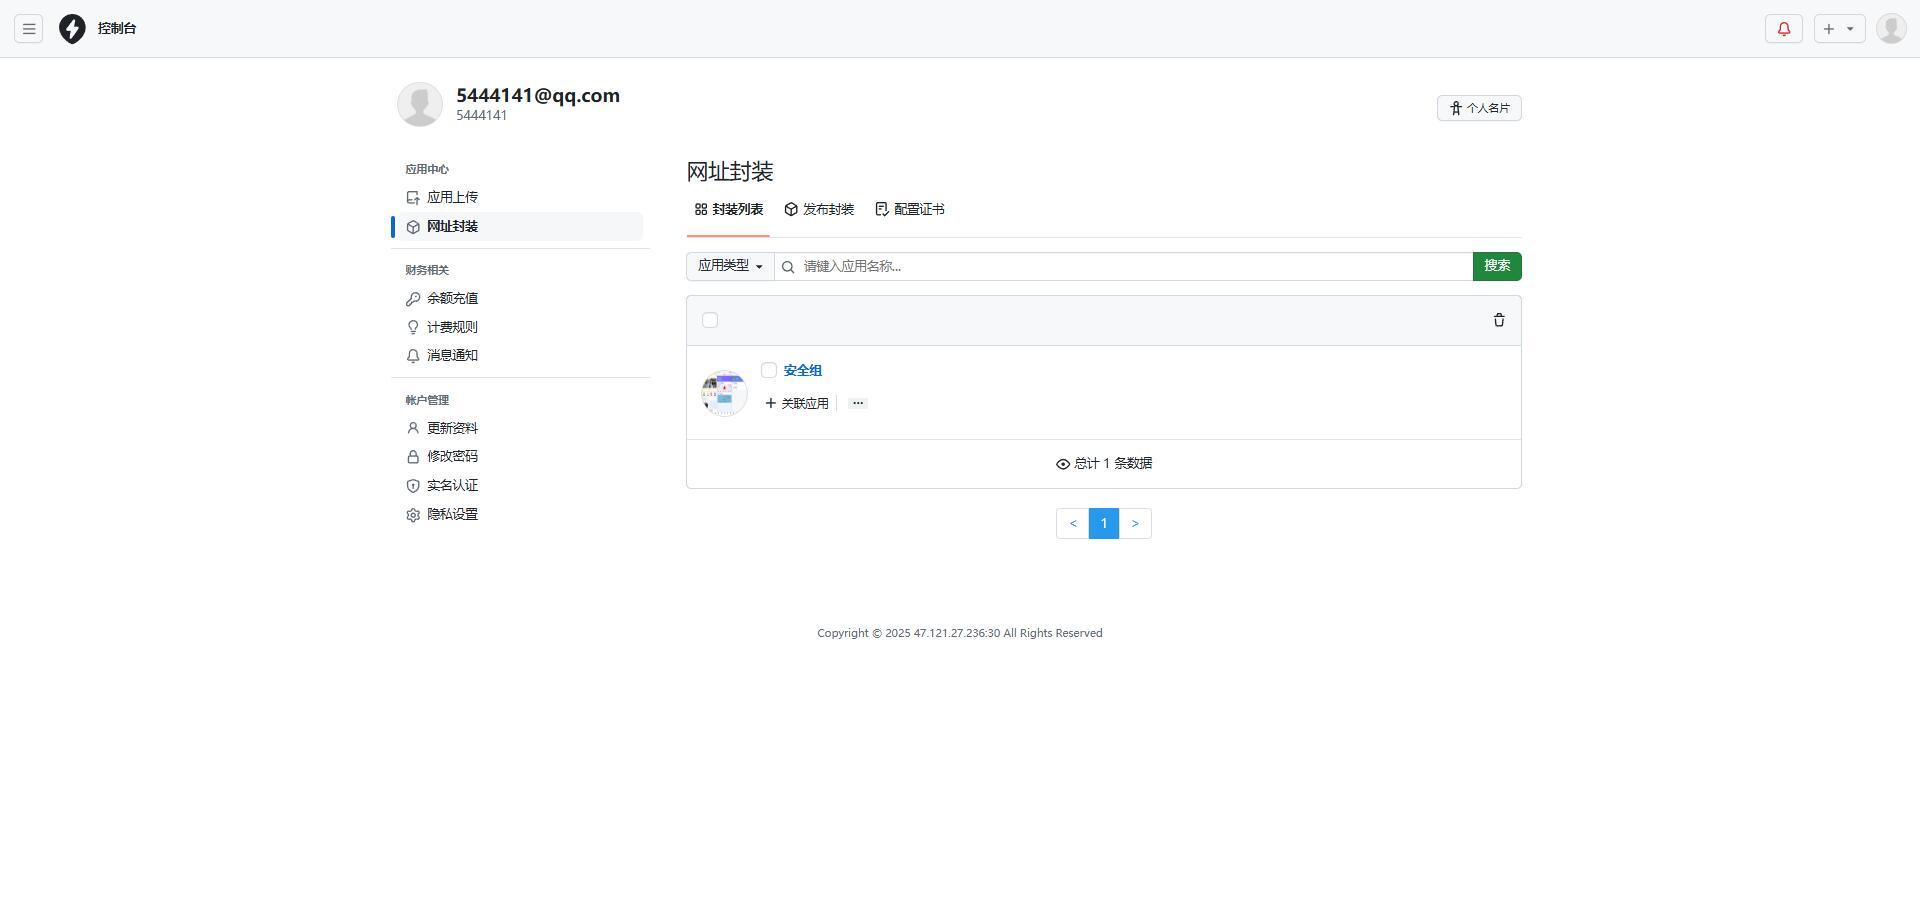The width and height of the screenshot is (1920, 914).
Task: Open the 安全组 link
Action: tap(803, 371)
